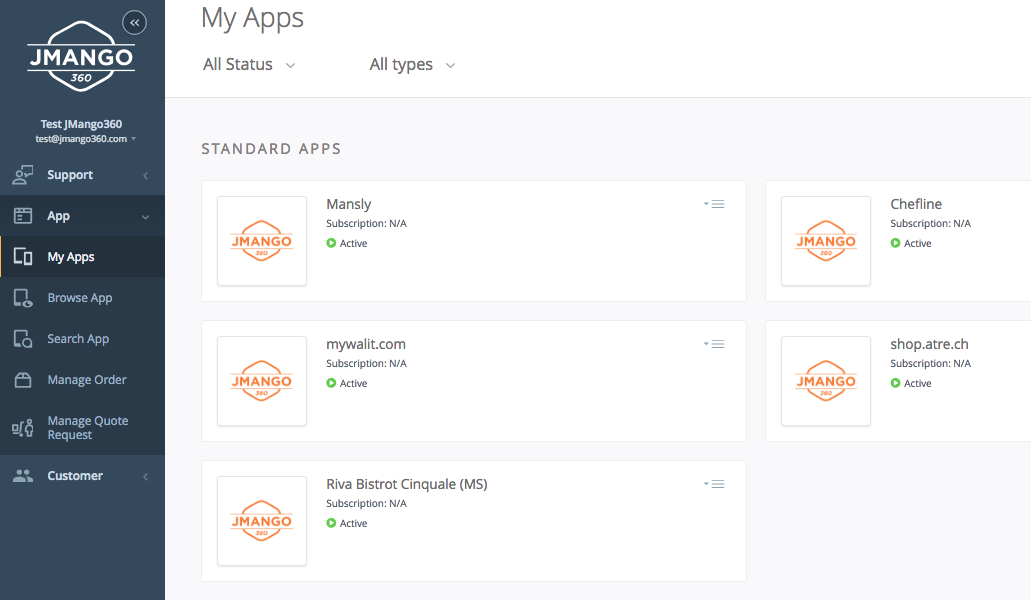Open Mansly app options menu icon
This screenshot has height=600, width=1031.
click(714, 204)
